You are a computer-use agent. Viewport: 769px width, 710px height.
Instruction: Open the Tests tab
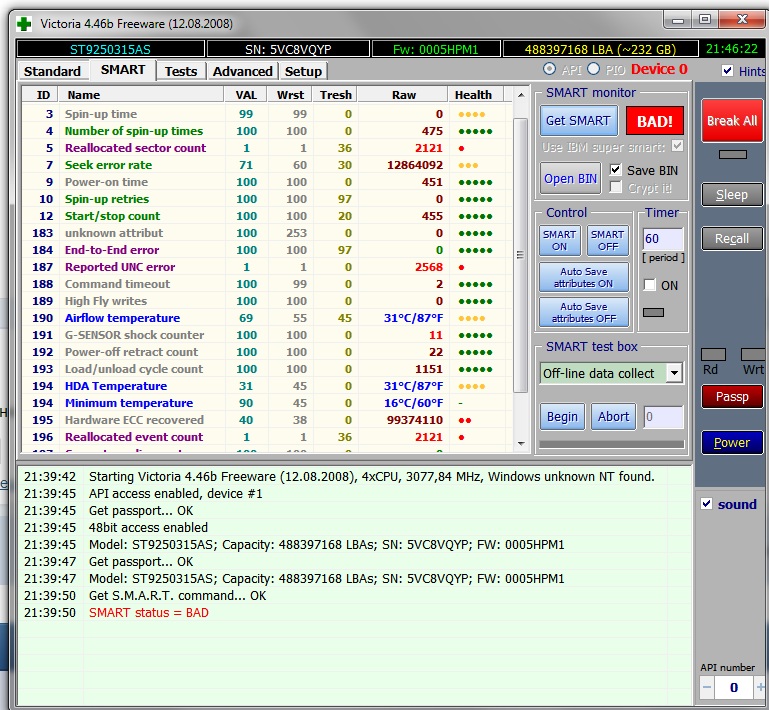pyautogui.click(x=181, y=72)
